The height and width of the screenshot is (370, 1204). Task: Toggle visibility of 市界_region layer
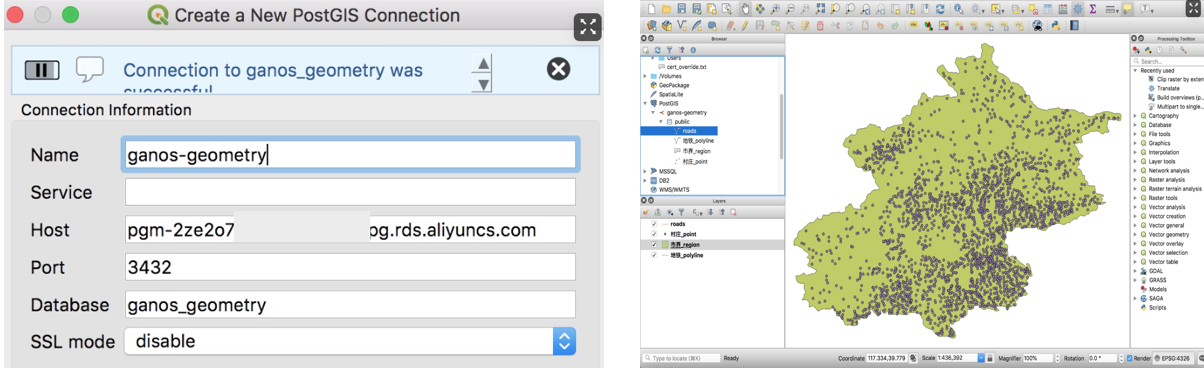pyautogui.click(x=654, y=245)
